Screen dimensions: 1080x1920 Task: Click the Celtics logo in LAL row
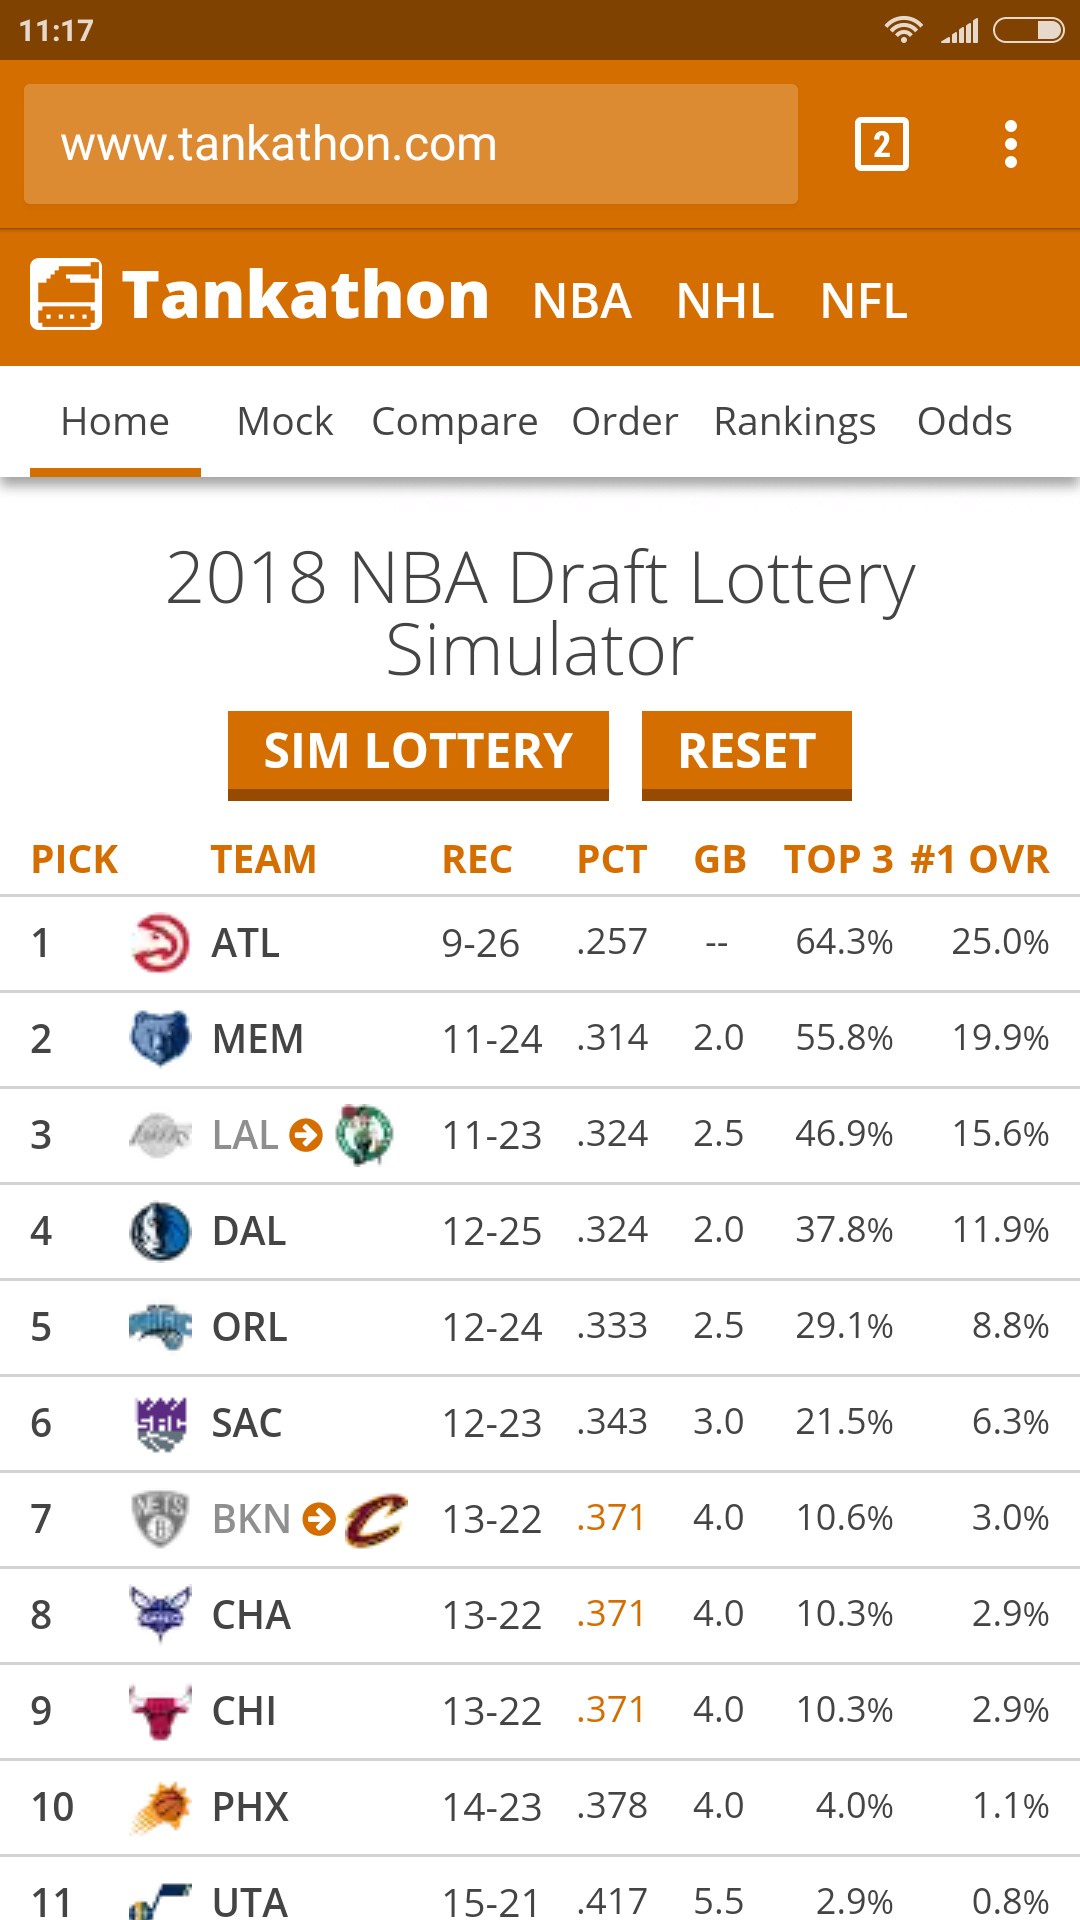click(x=364, y=1135)
